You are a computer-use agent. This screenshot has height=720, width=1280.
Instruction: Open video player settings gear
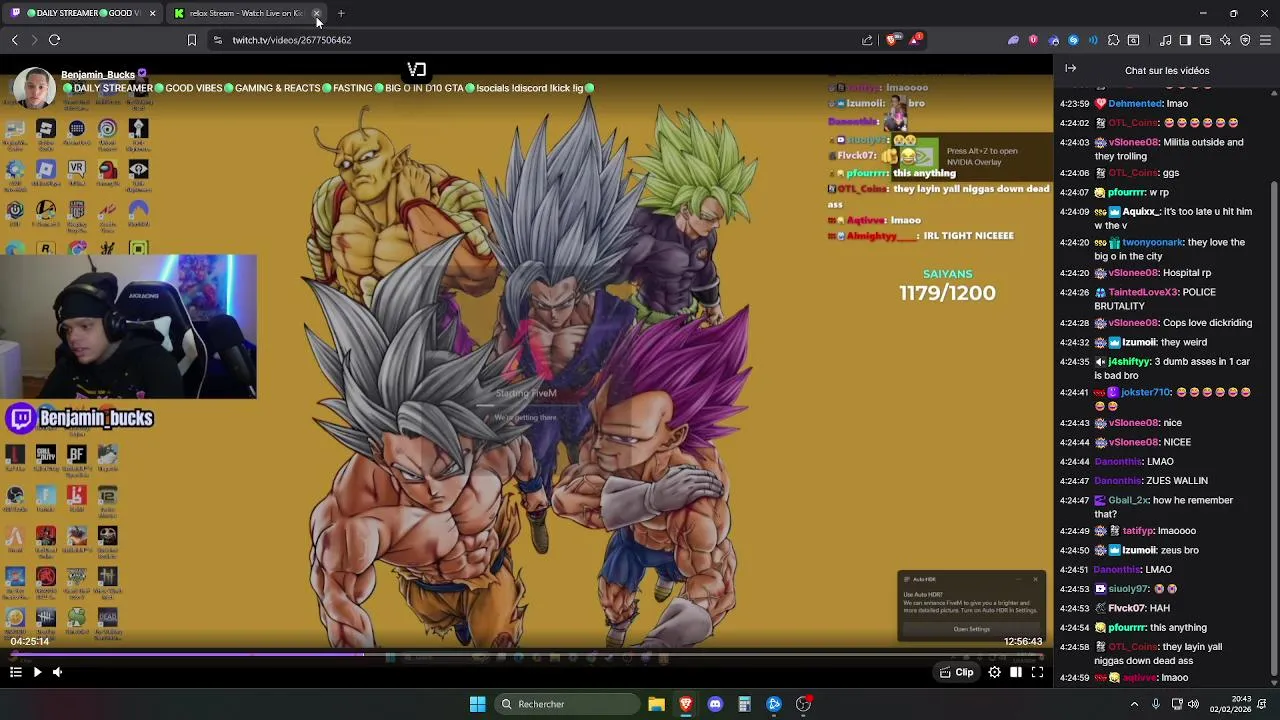tap(995, 673)
